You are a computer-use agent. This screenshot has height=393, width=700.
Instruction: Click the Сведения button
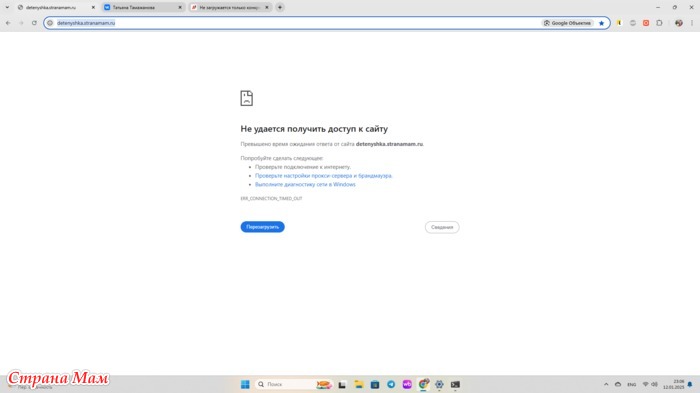(442, 227)
